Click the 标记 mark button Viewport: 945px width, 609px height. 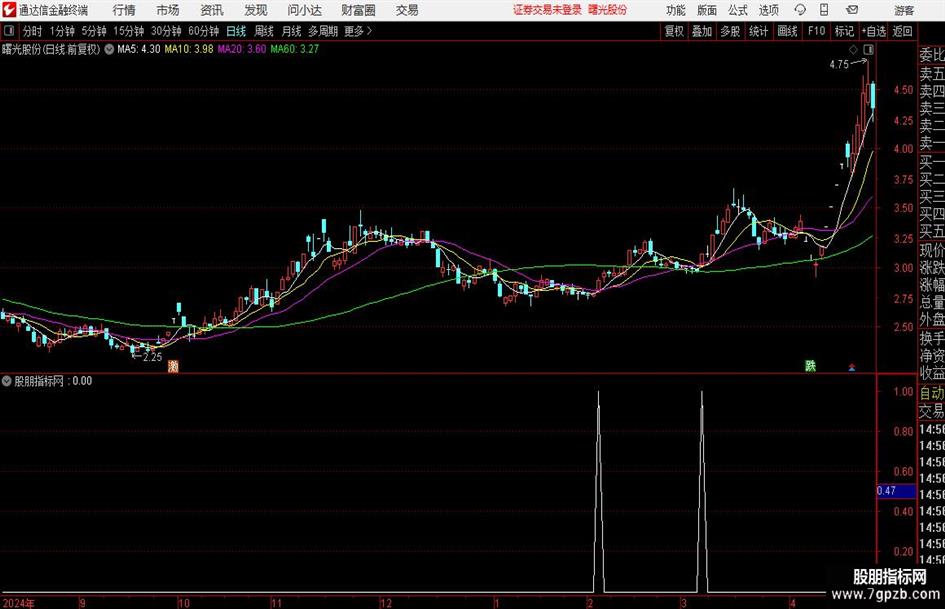pos(844,31)
